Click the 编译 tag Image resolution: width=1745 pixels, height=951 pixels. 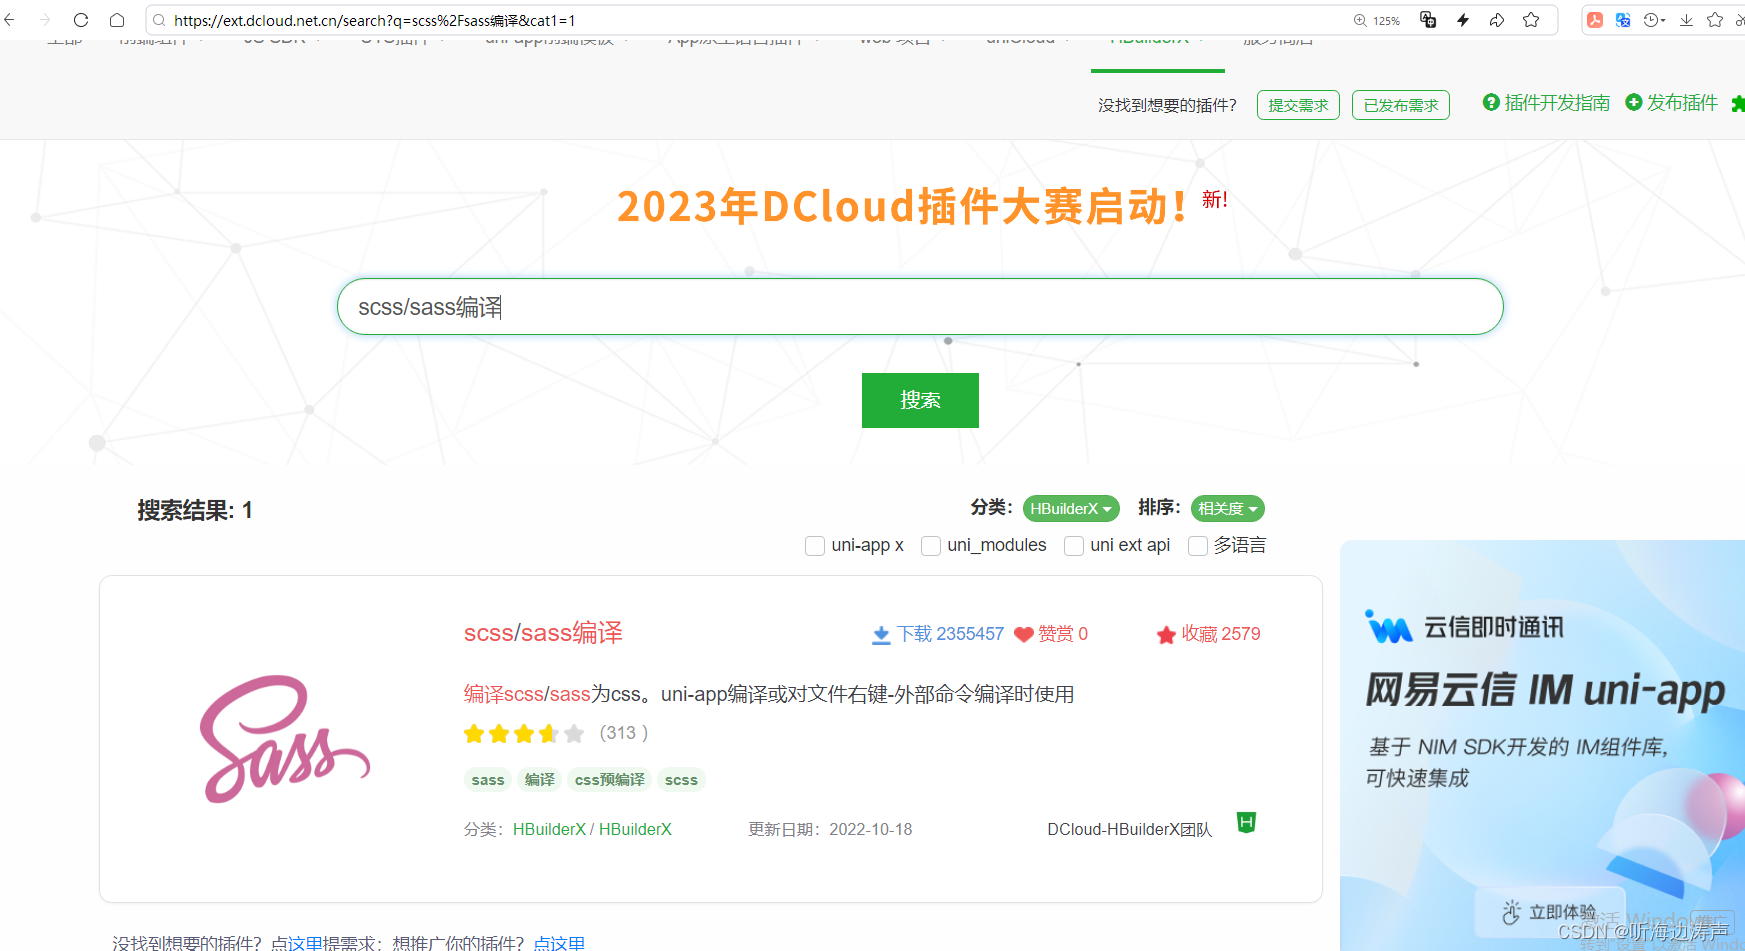[x=540, y=780]
